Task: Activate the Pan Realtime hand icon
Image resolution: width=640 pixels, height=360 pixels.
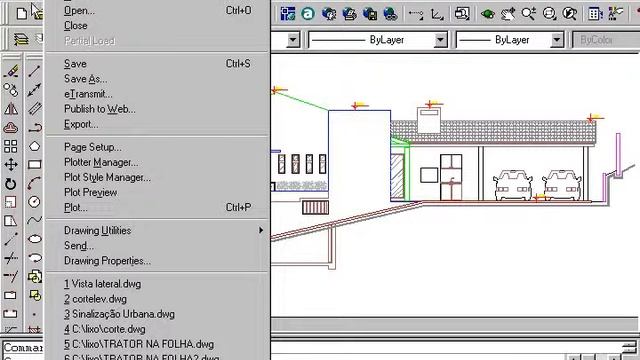Action: coord(508,14)
